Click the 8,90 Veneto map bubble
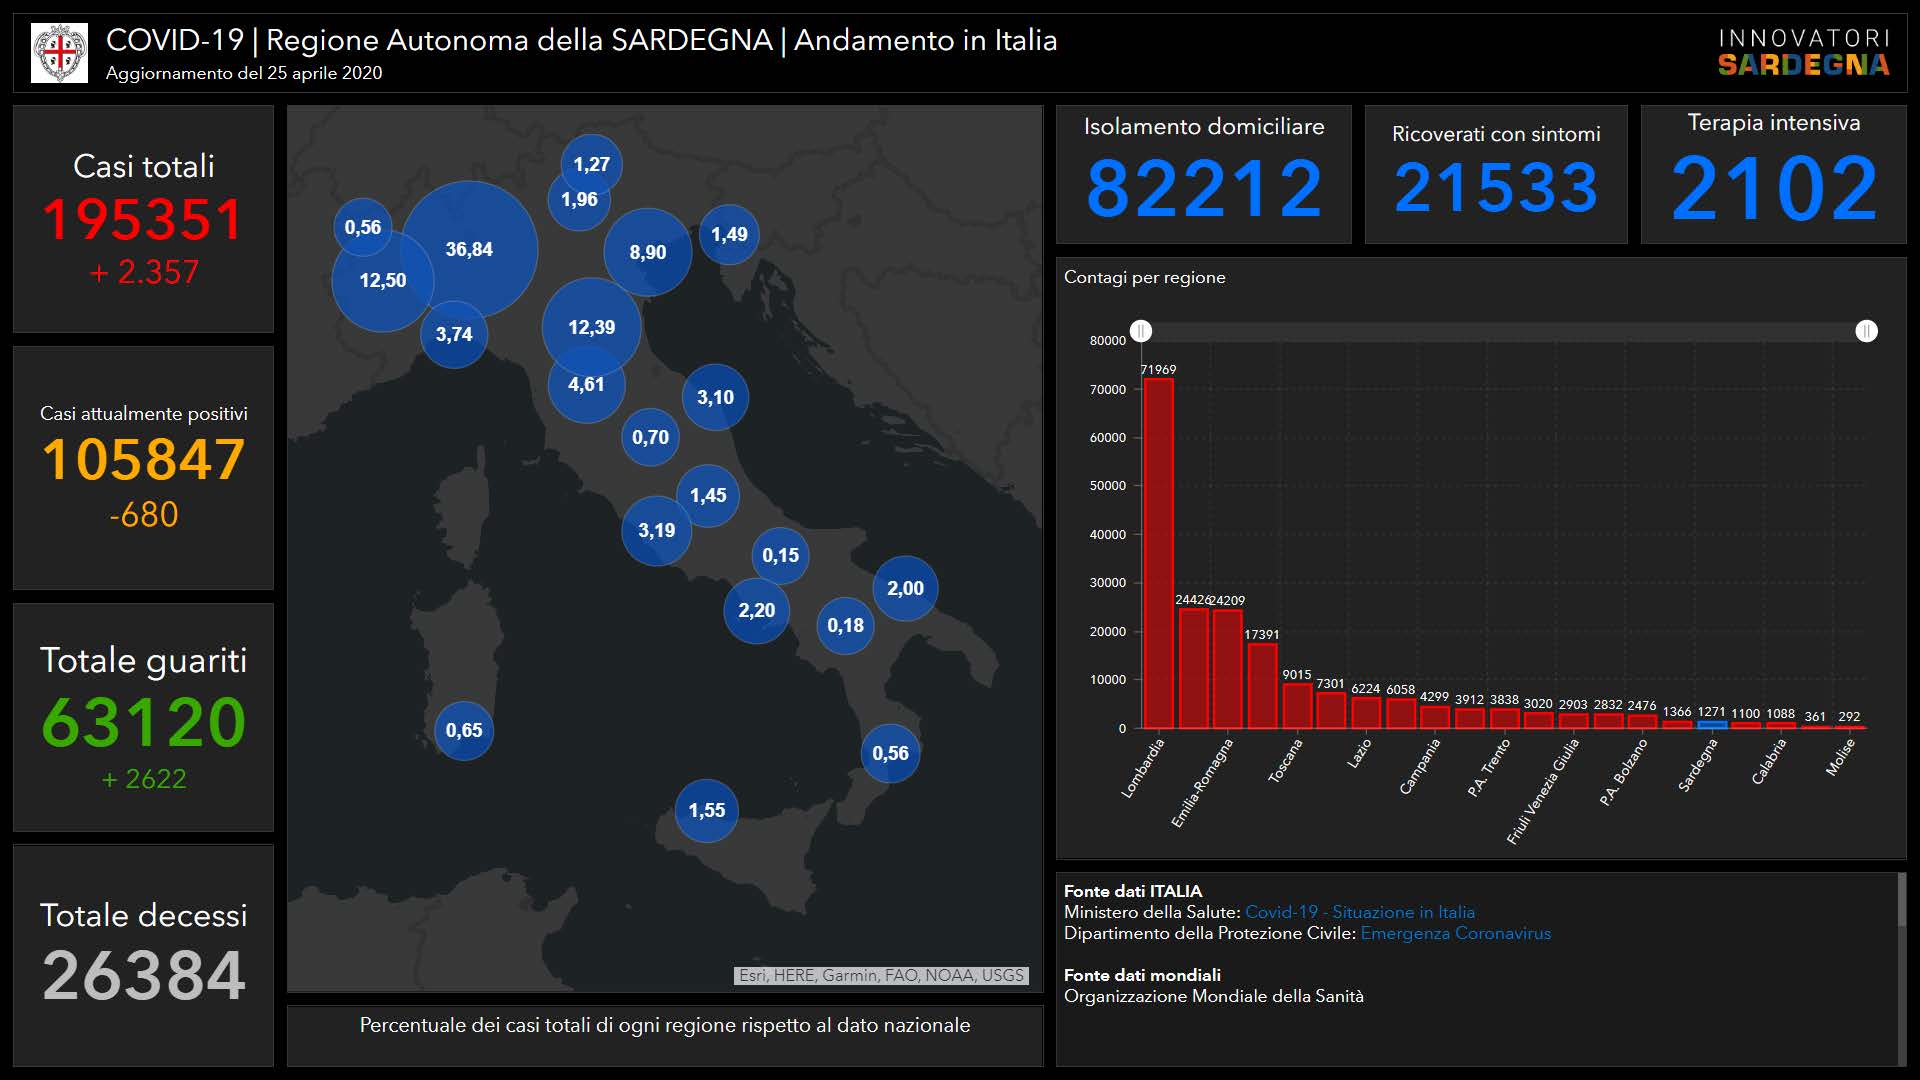 pos(648,252)
